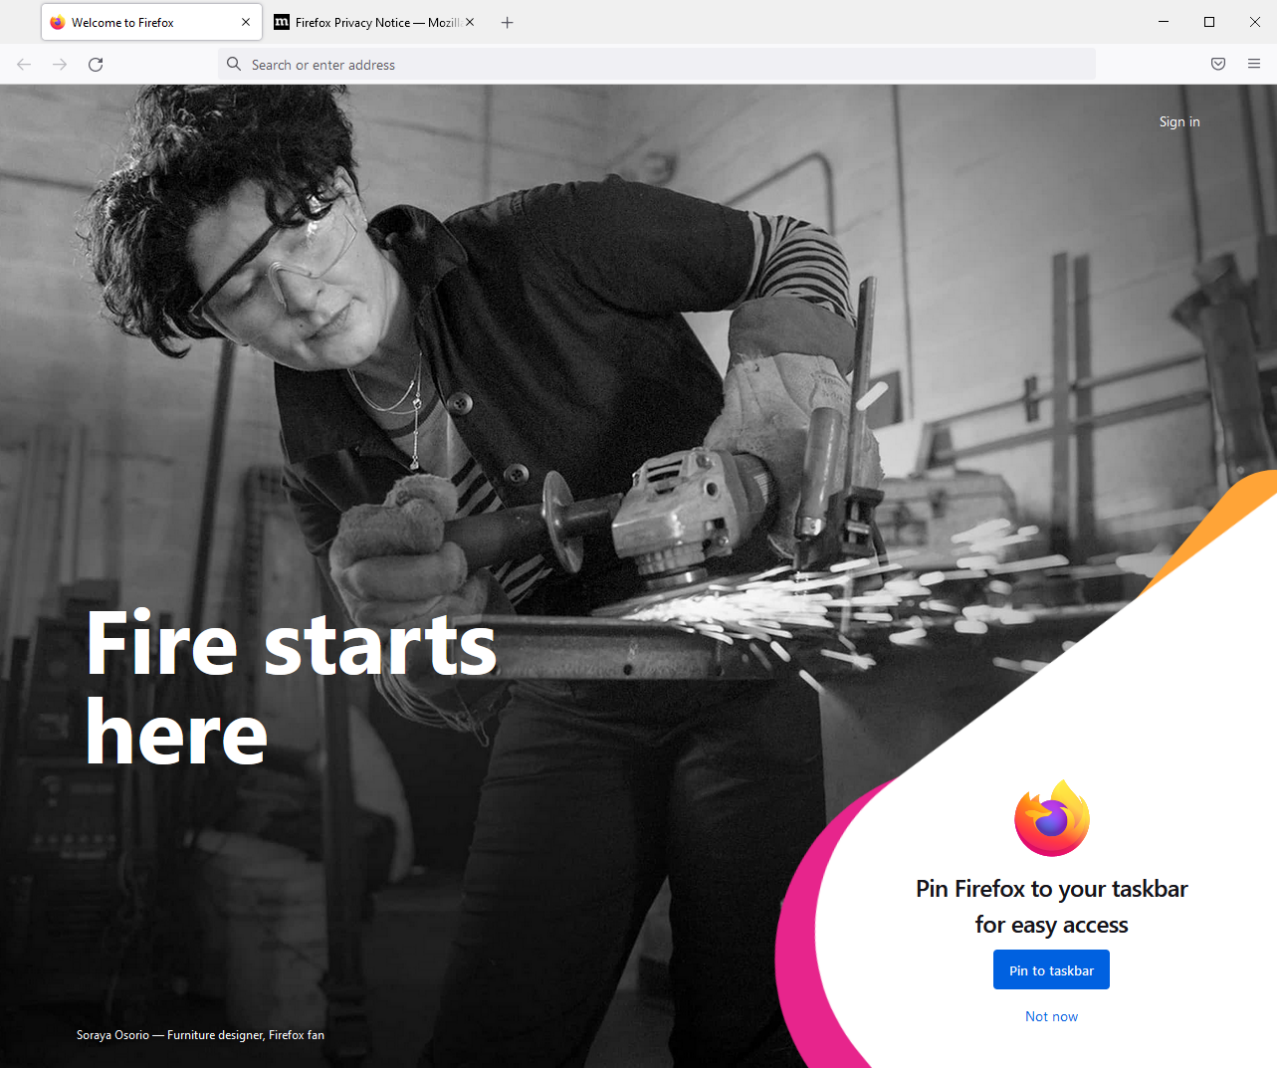
Task: Open the hamburger application menu
Action: coord(1254,64)
